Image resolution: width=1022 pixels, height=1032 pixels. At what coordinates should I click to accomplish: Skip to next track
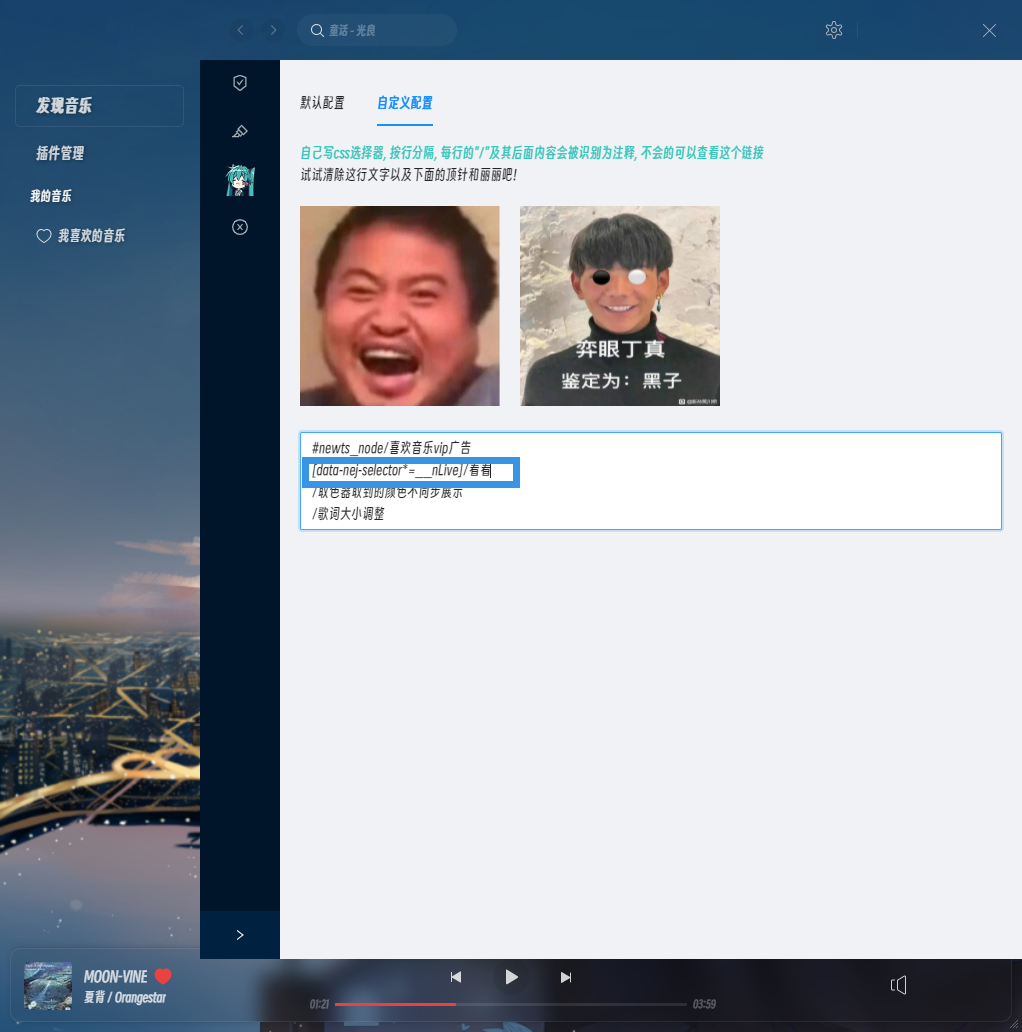point(566,977)
